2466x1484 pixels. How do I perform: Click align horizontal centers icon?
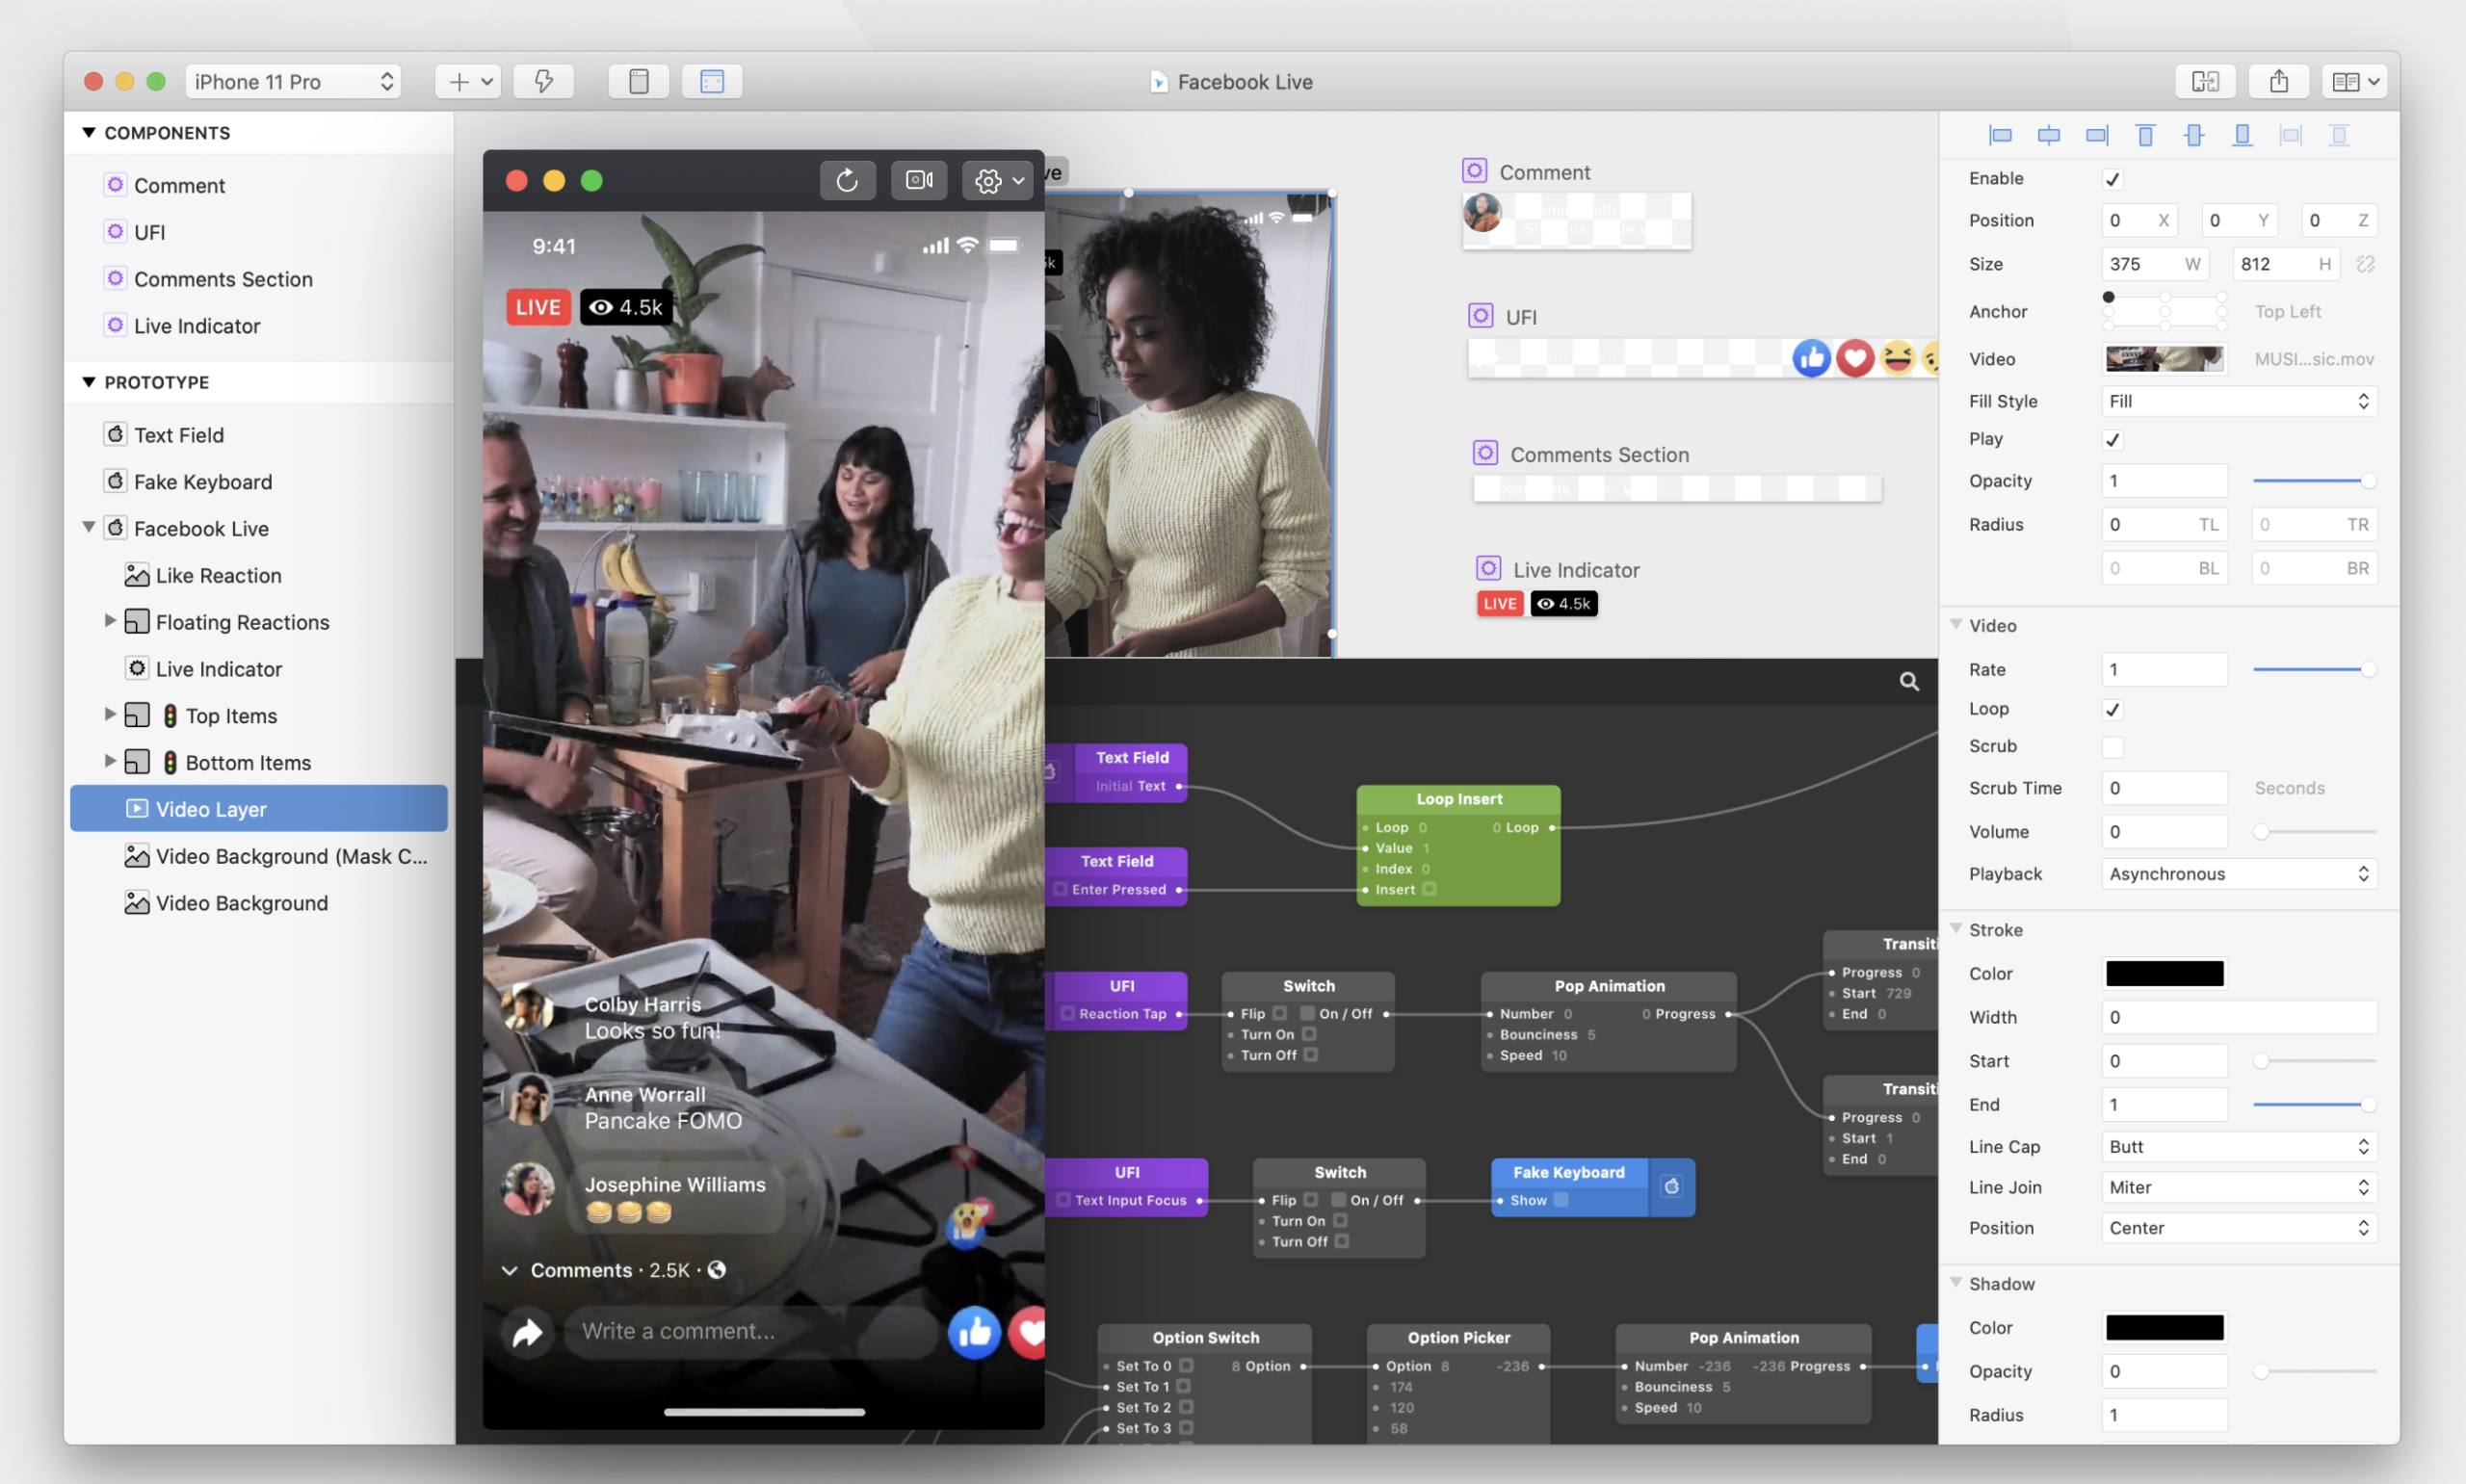[x=2049, y=135]
